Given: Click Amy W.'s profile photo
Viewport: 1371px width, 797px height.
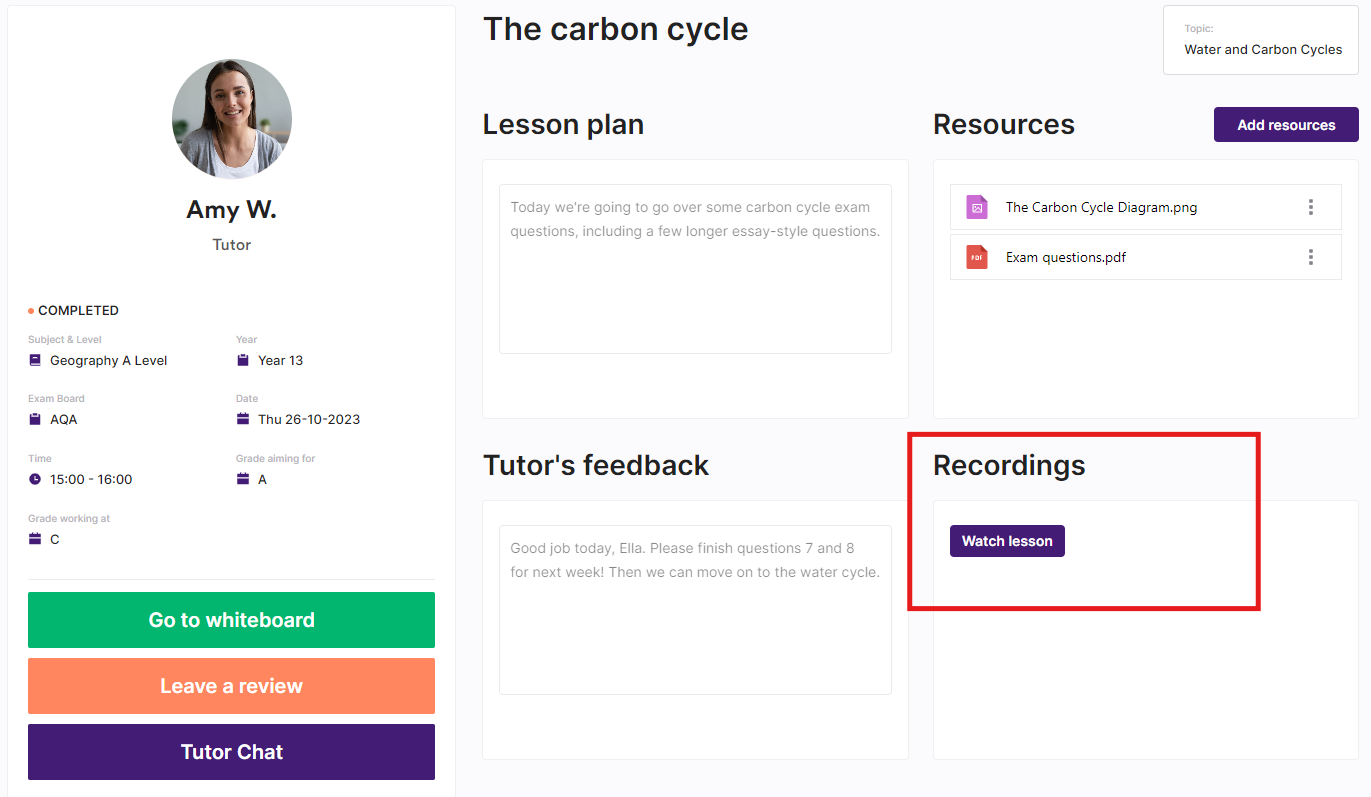Looking at the screenshot, I should 232,119.
